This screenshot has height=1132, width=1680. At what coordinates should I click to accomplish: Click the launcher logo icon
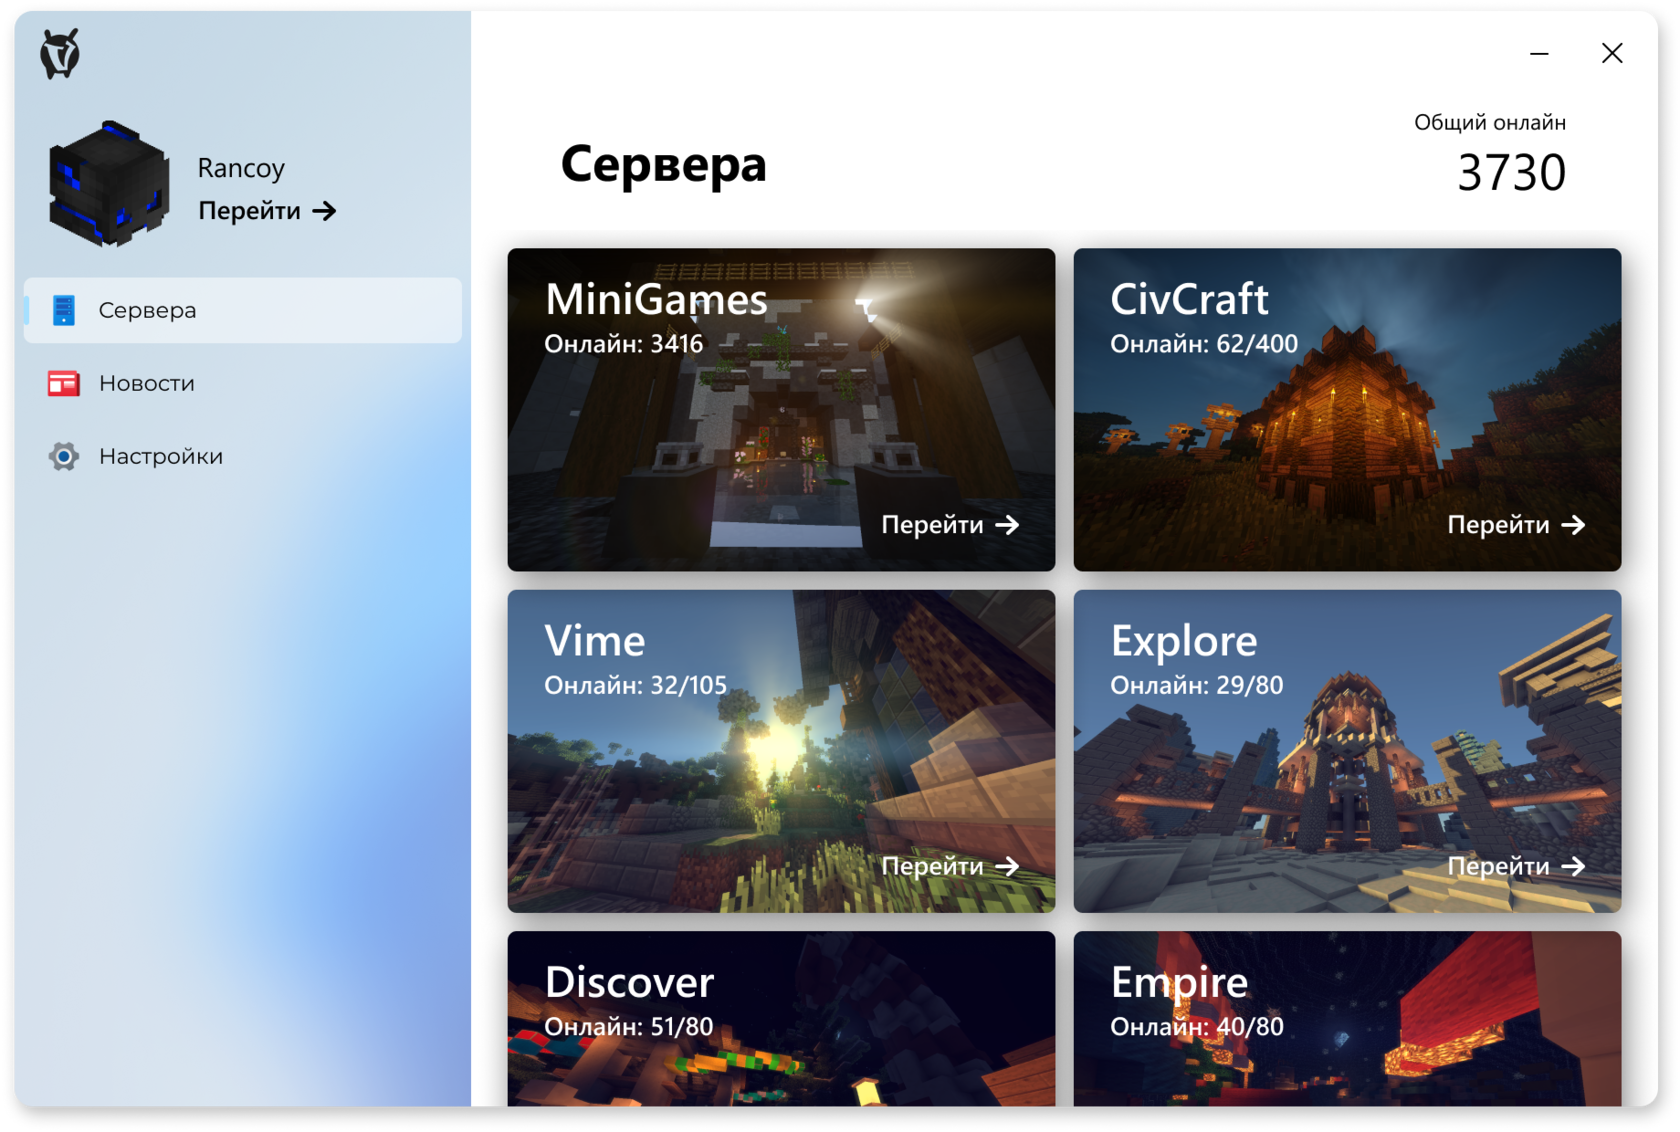point(60,54)
